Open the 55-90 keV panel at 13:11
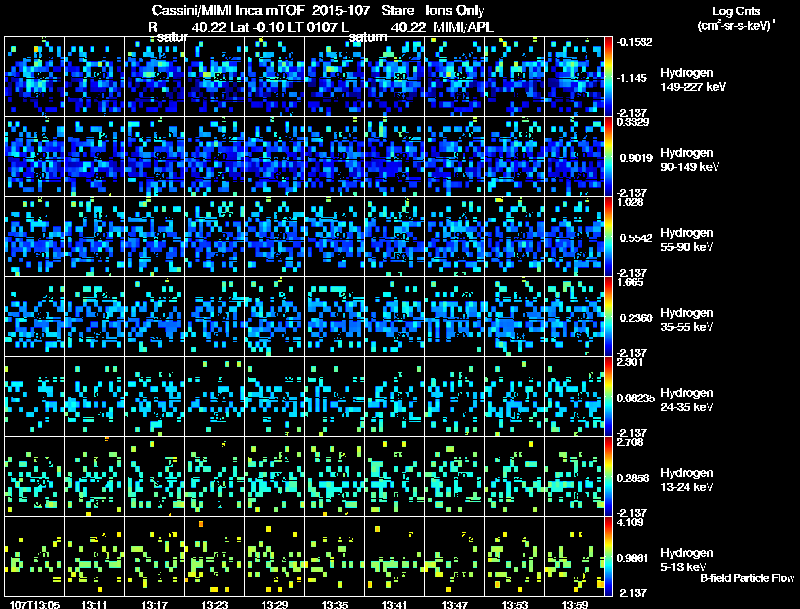This screenshot has height=609, width=800. pos(94,237)
